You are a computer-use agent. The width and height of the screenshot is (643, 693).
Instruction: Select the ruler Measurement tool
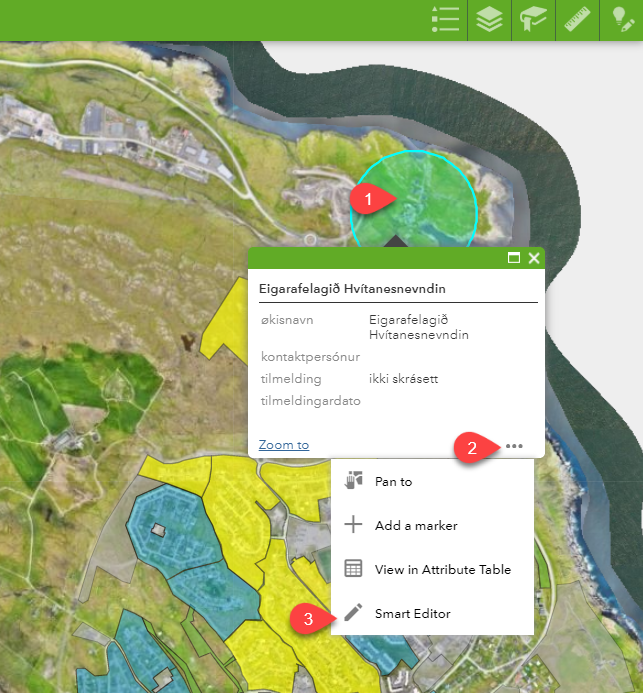click(x=577, y=20)
